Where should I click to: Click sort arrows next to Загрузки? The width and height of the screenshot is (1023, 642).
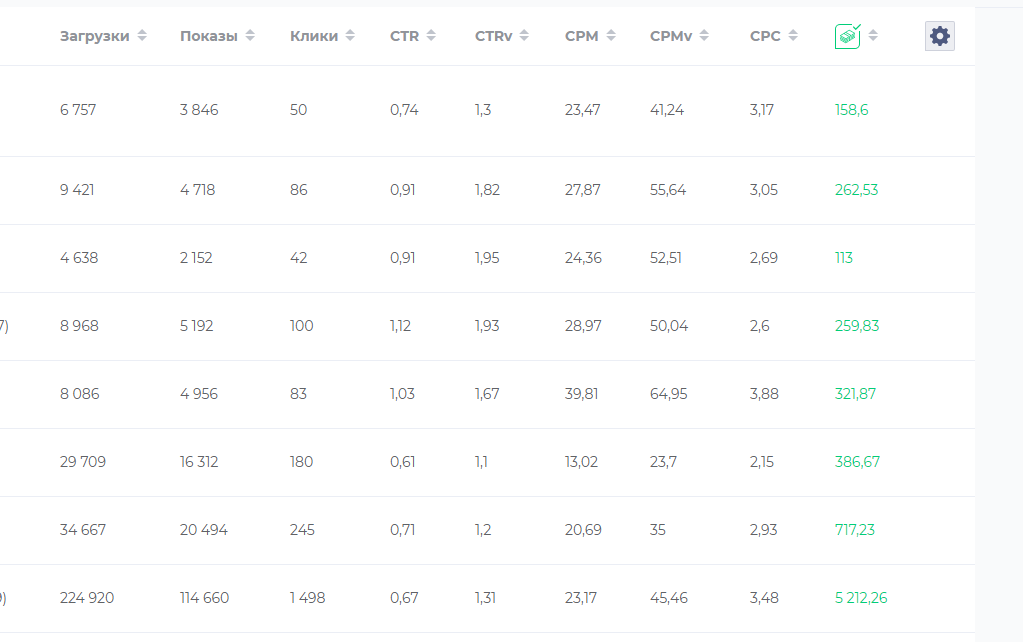click(x=142, y=36)
